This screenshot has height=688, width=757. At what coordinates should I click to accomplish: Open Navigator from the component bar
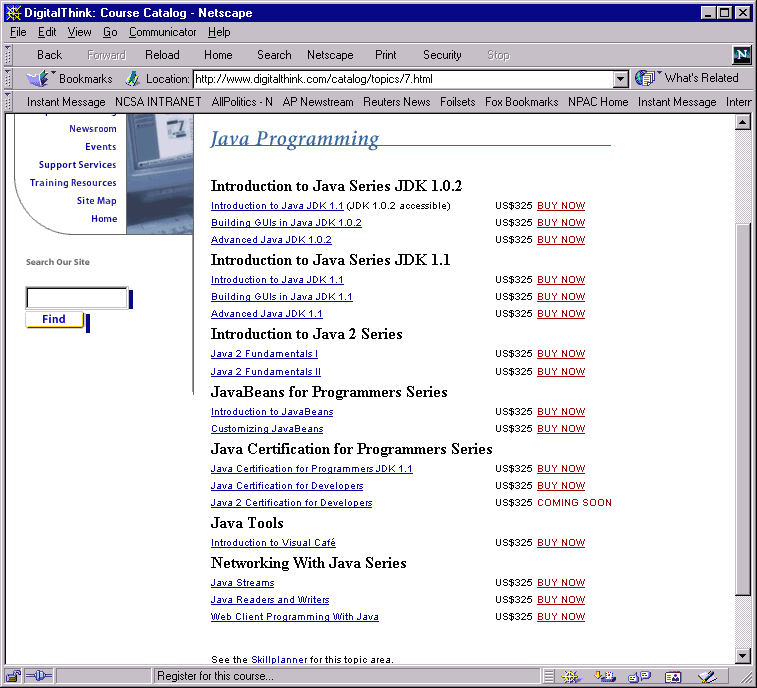tap(571, 676)
